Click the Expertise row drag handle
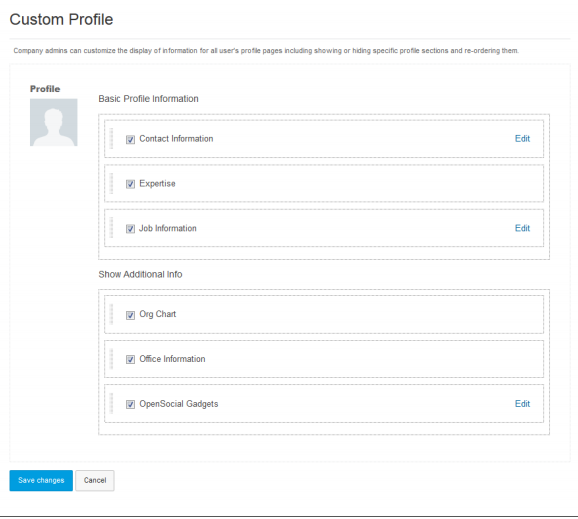This screenshot has width=578, height=519. 111,184
